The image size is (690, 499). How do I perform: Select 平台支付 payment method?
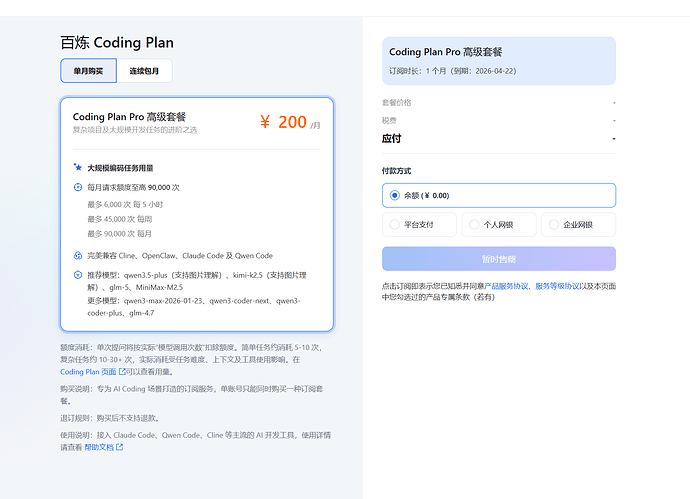click(419, 224)
